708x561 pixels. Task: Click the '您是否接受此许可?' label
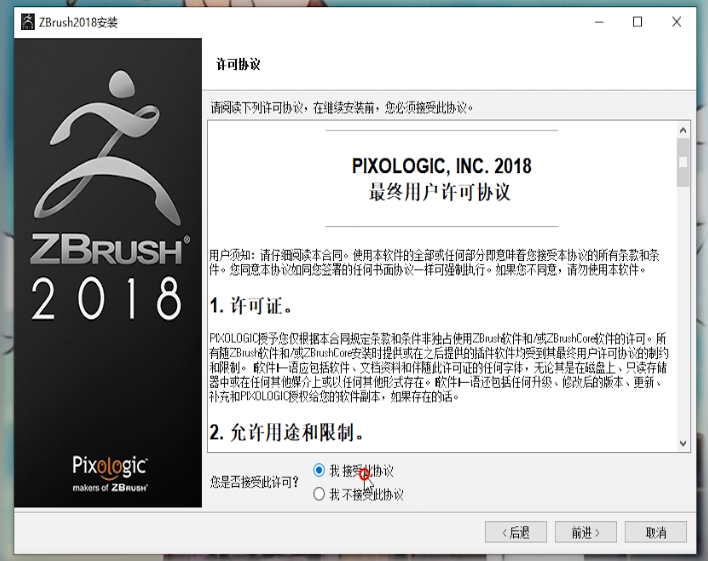coord(254,482)
